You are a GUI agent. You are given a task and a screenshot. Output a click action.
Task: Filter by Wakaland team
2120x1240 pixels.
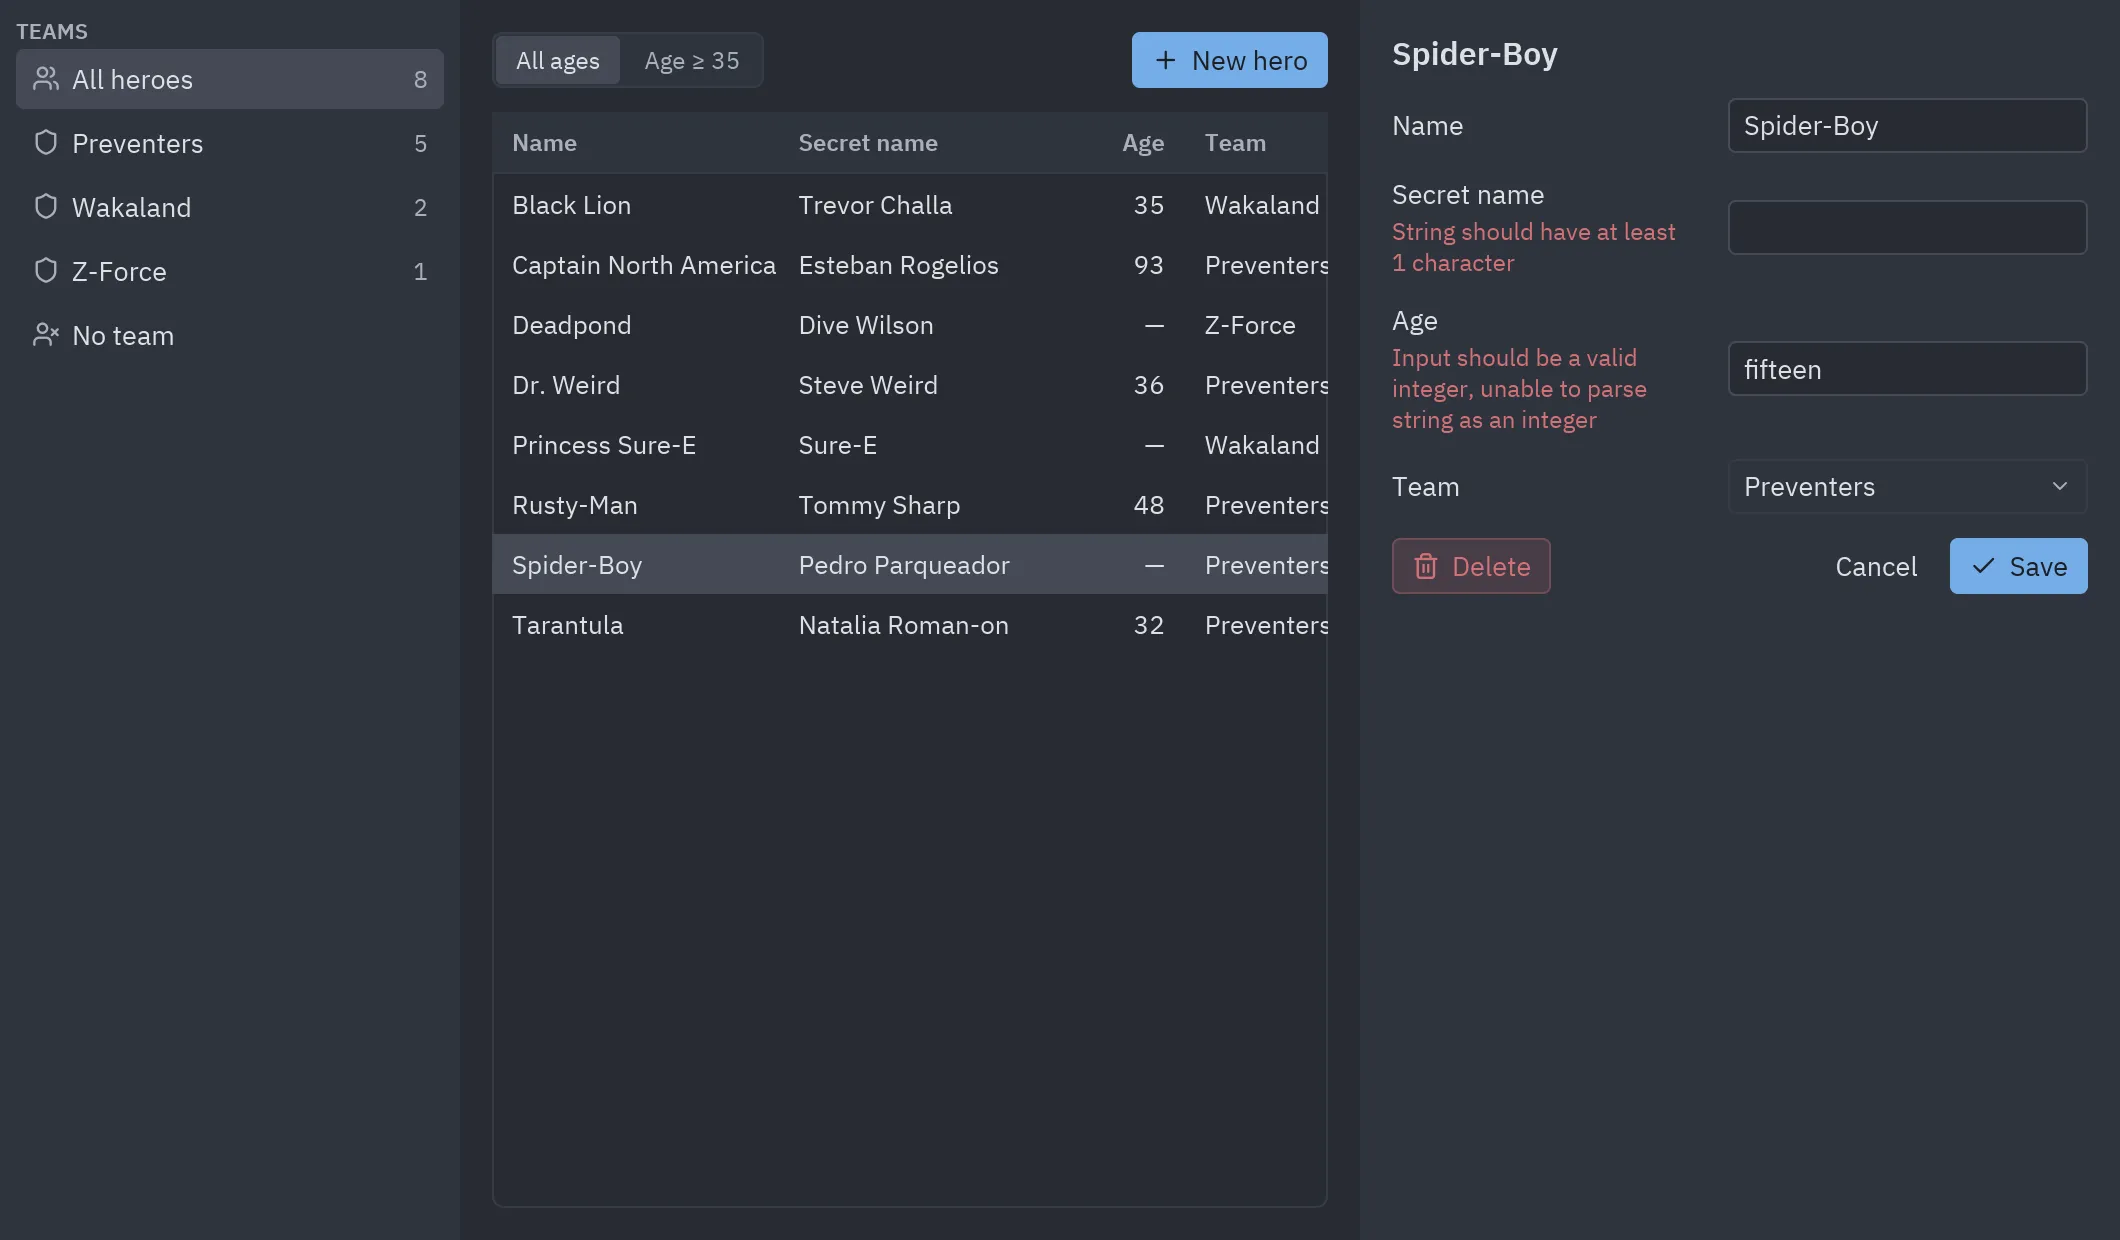(230, 207)
